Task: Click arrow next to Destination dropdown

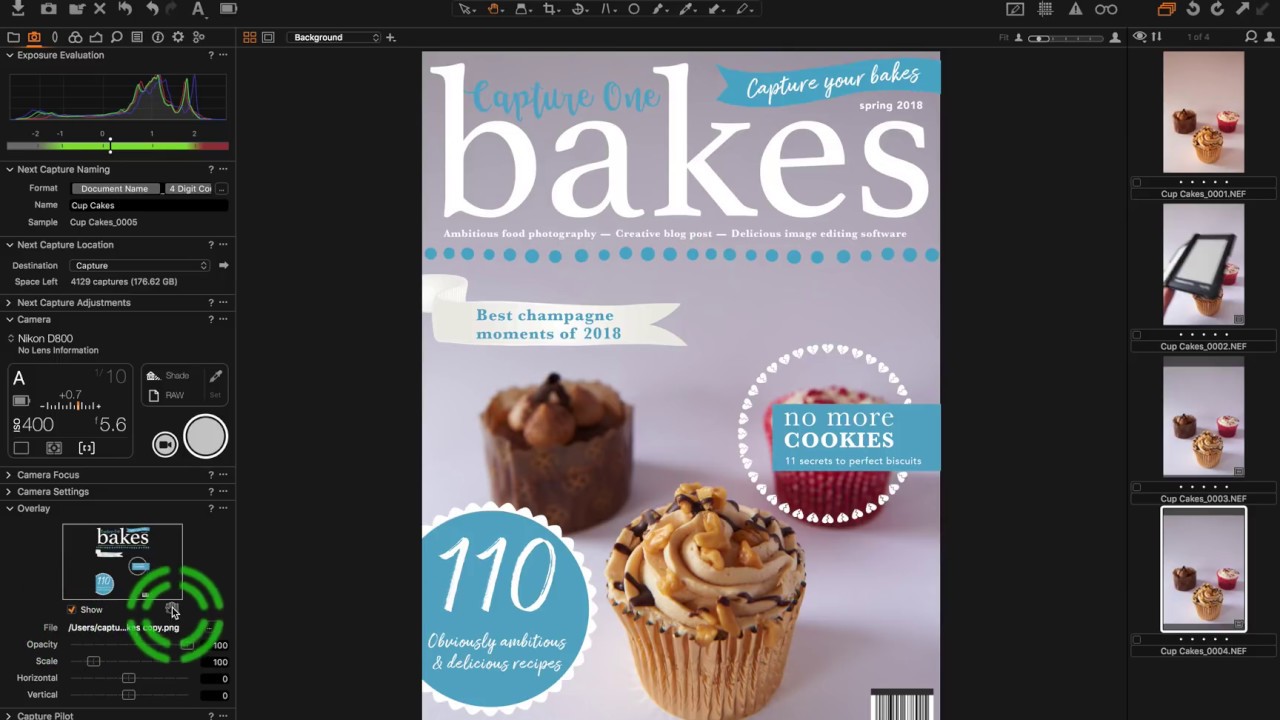Action: tap(223, 265)
